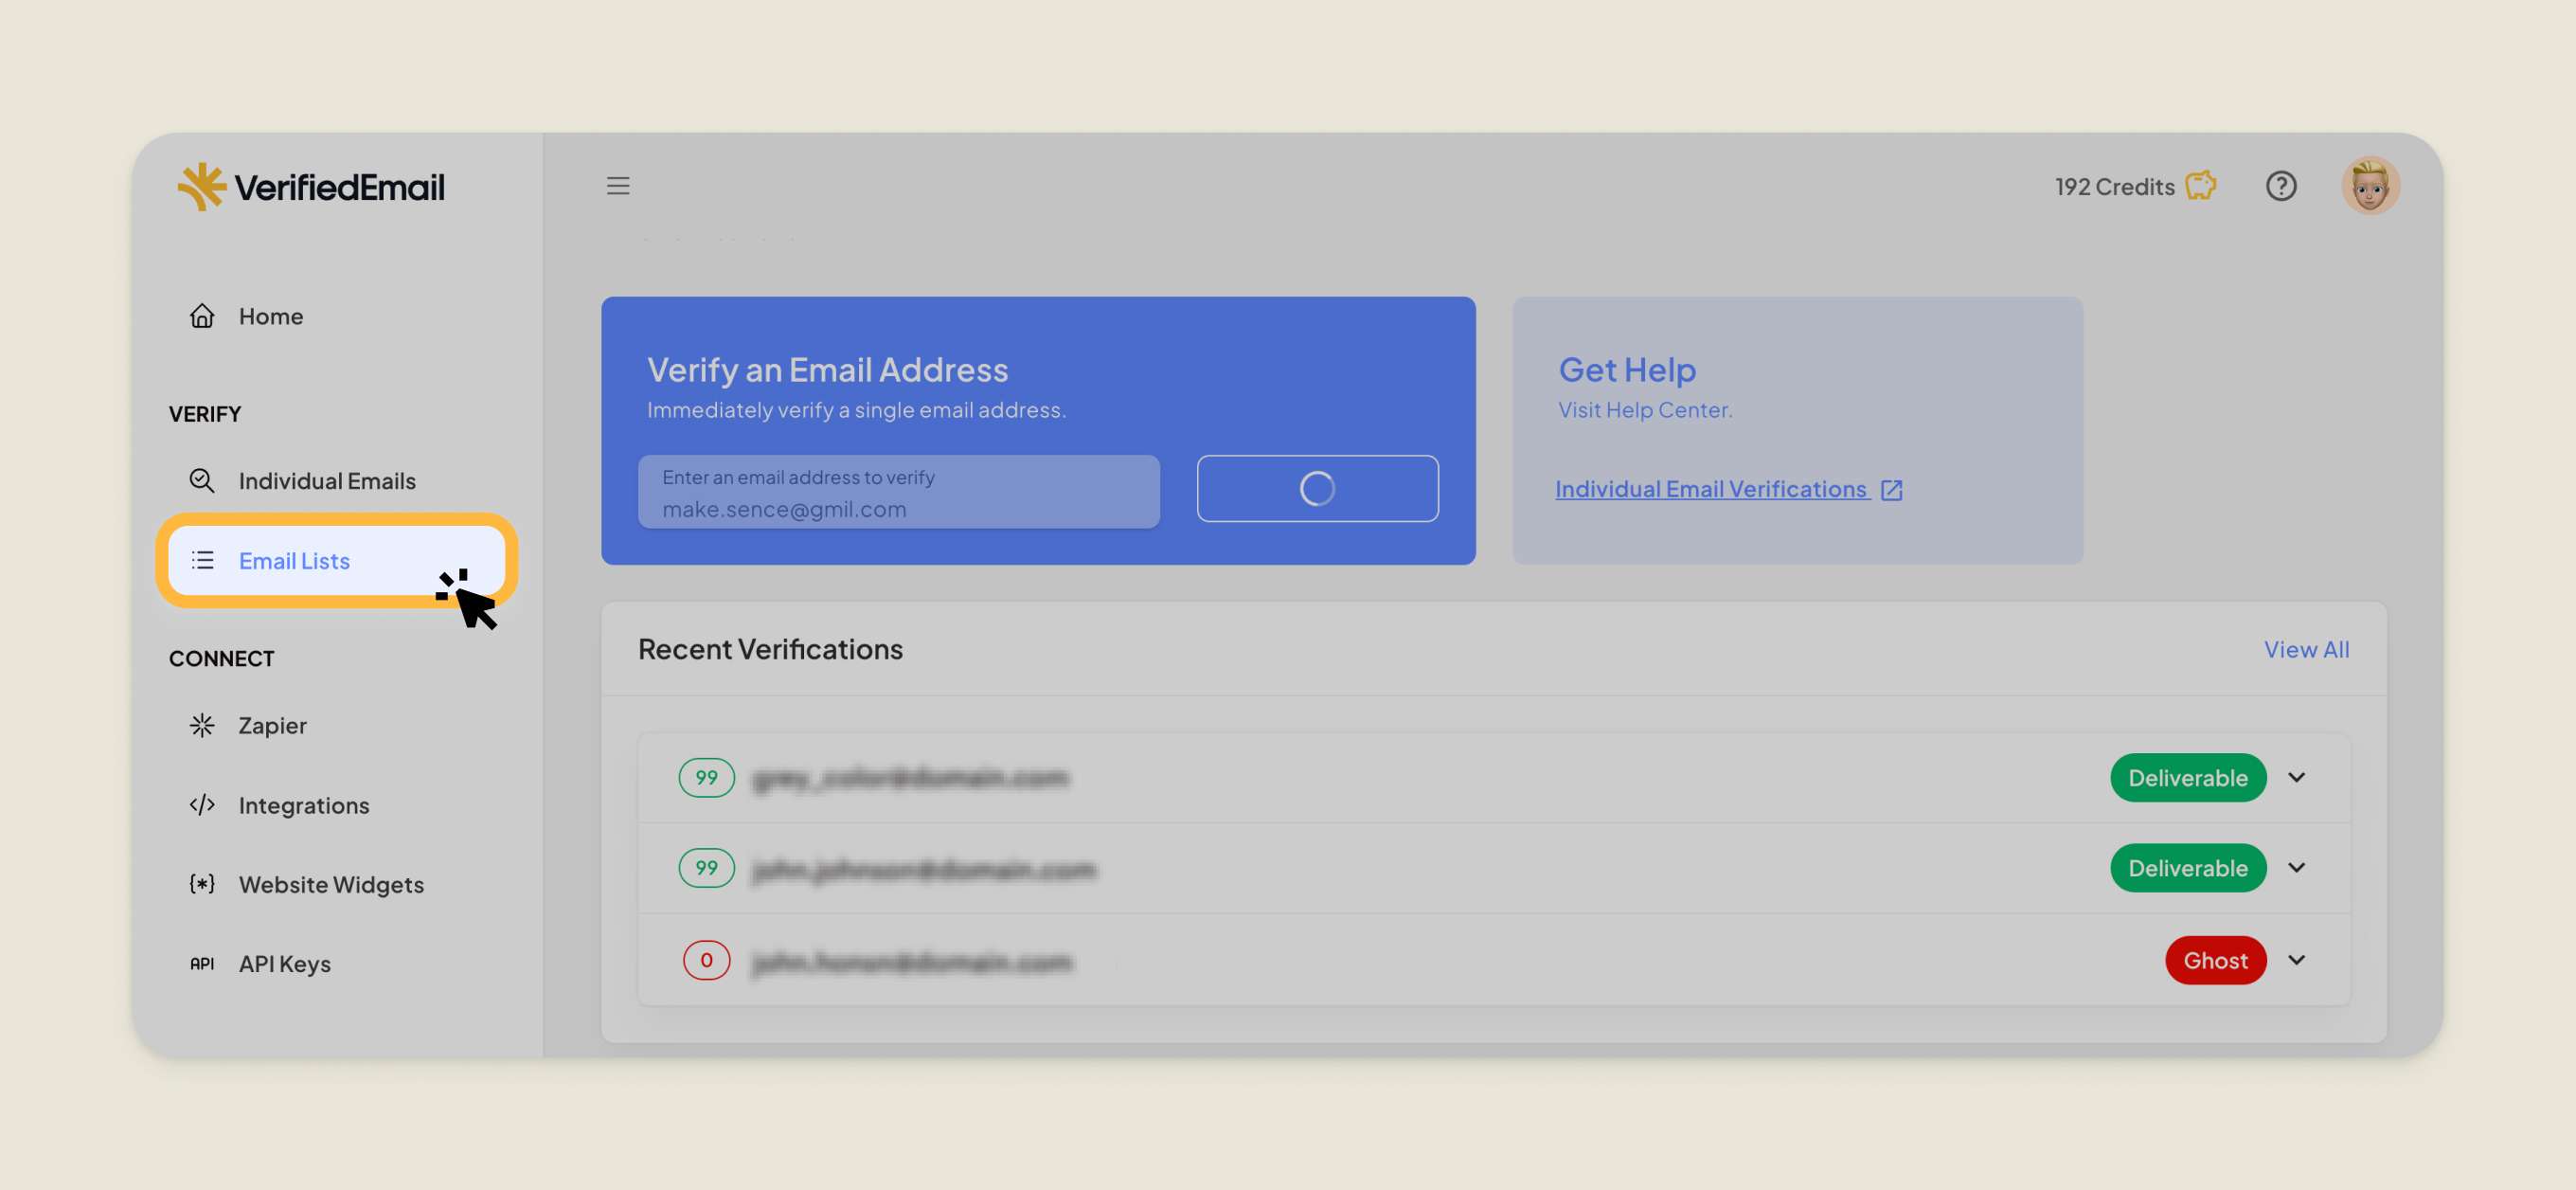Click the Website Widgets icon
Viewport: 2576px width, 1190px height.
click(202, 884)
